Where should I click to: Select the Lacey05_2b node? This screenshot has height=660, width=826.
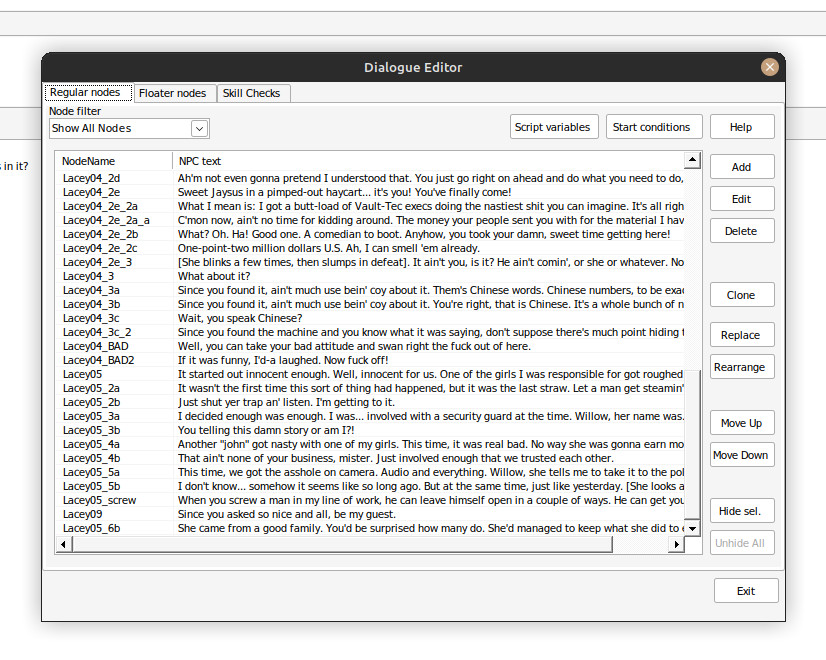(x=370, y=402)
